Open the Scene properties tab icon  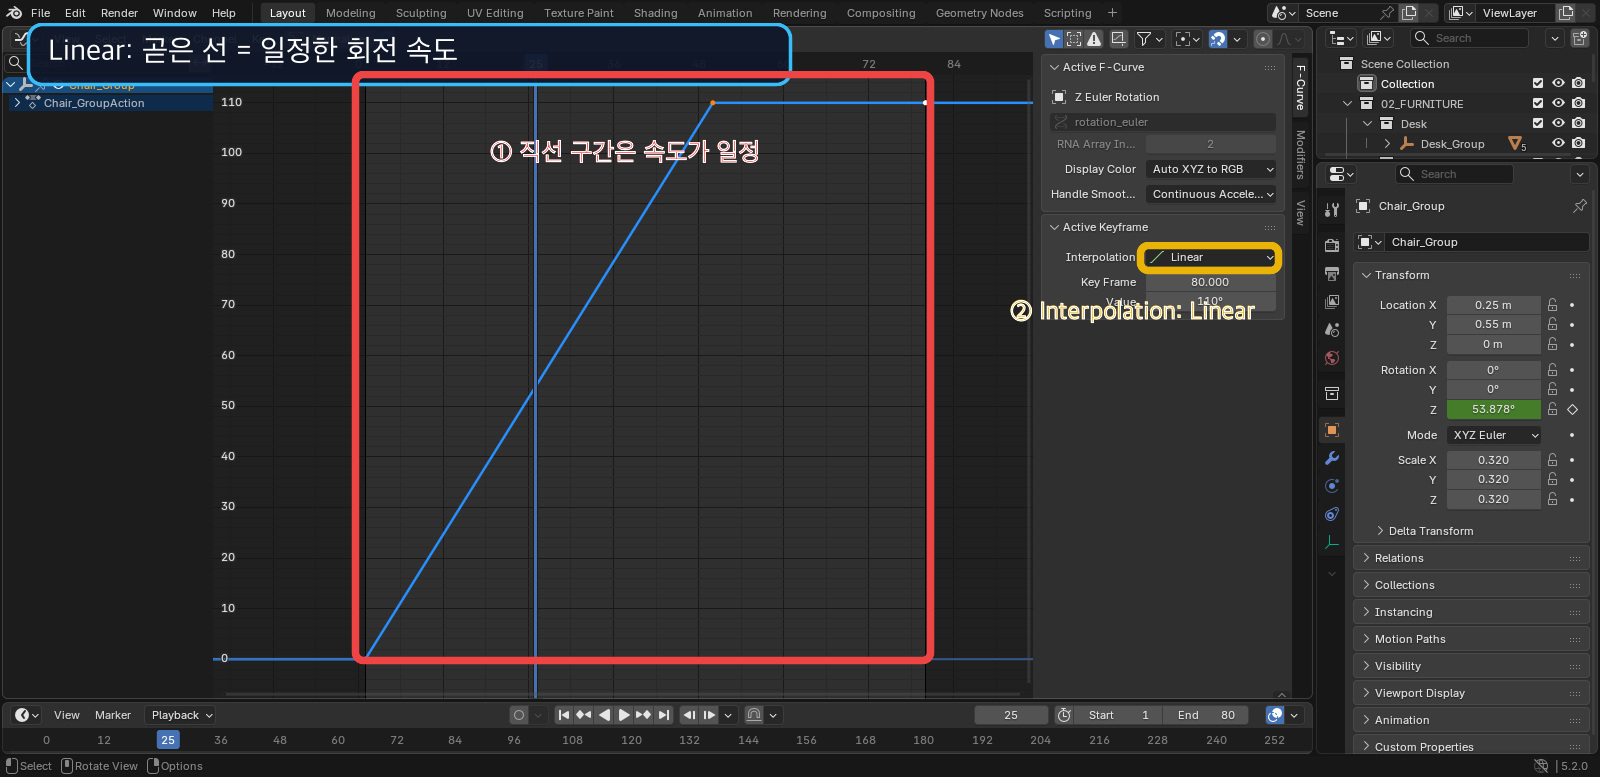[x=1332, y=329]
